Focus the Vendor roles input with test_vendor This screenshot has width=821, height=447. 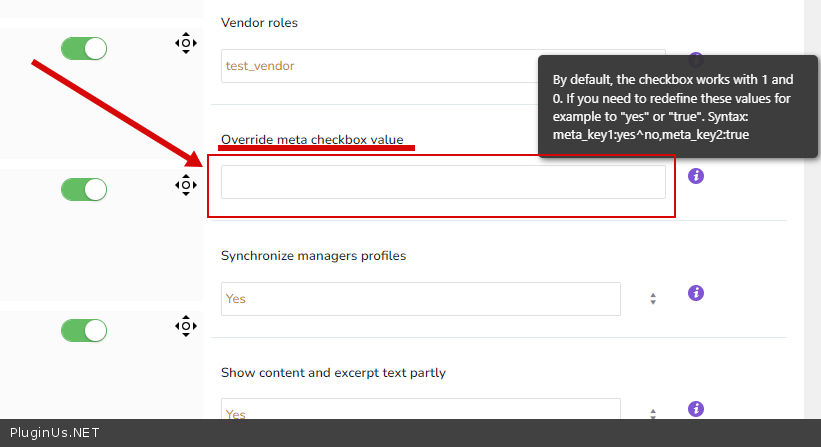tap(380, 66)
